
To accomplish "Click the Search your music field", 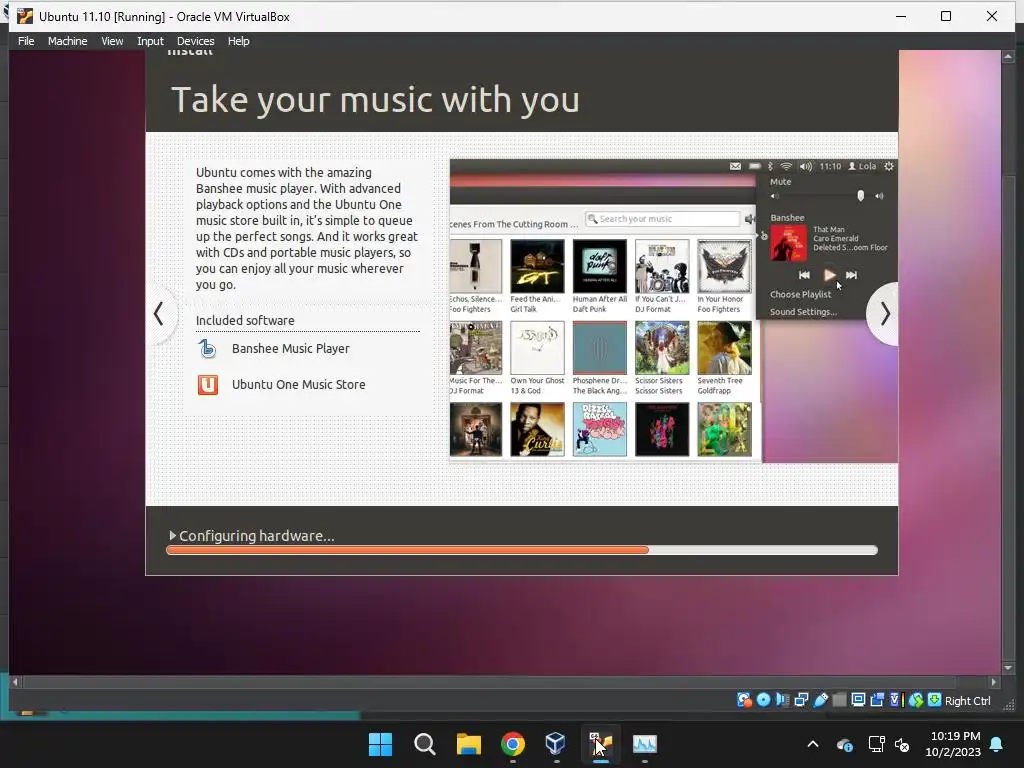I will 662,219.
